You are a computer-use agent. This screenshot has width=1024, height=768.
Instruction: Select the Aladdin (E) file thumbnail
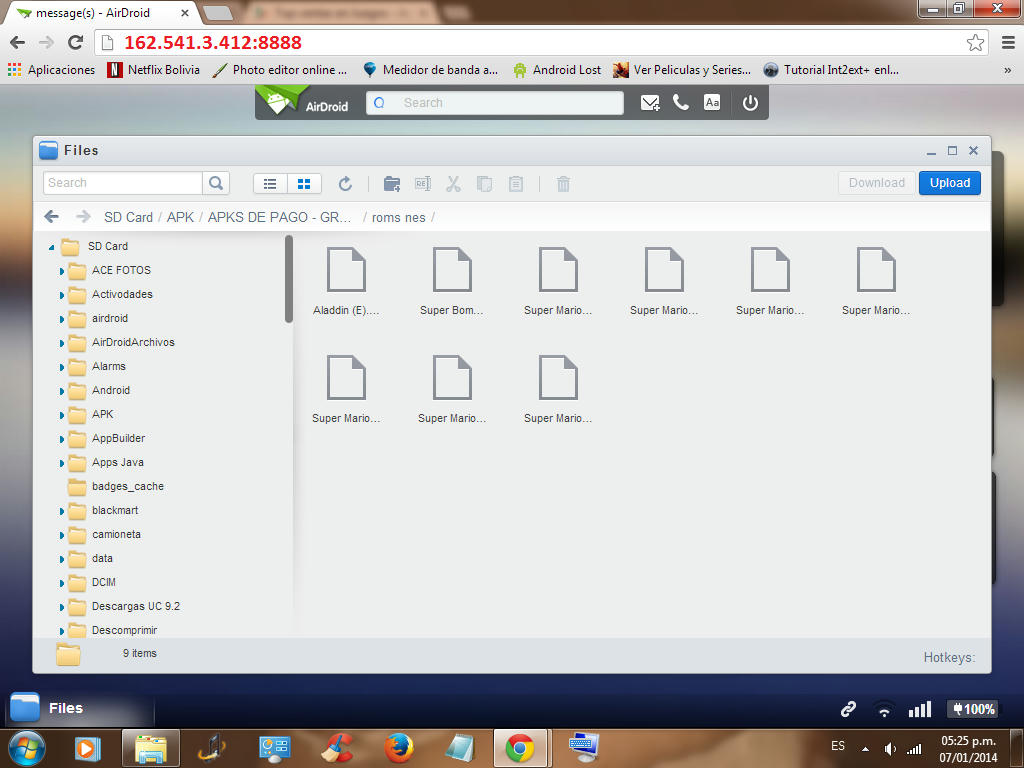tap(346, 270)
